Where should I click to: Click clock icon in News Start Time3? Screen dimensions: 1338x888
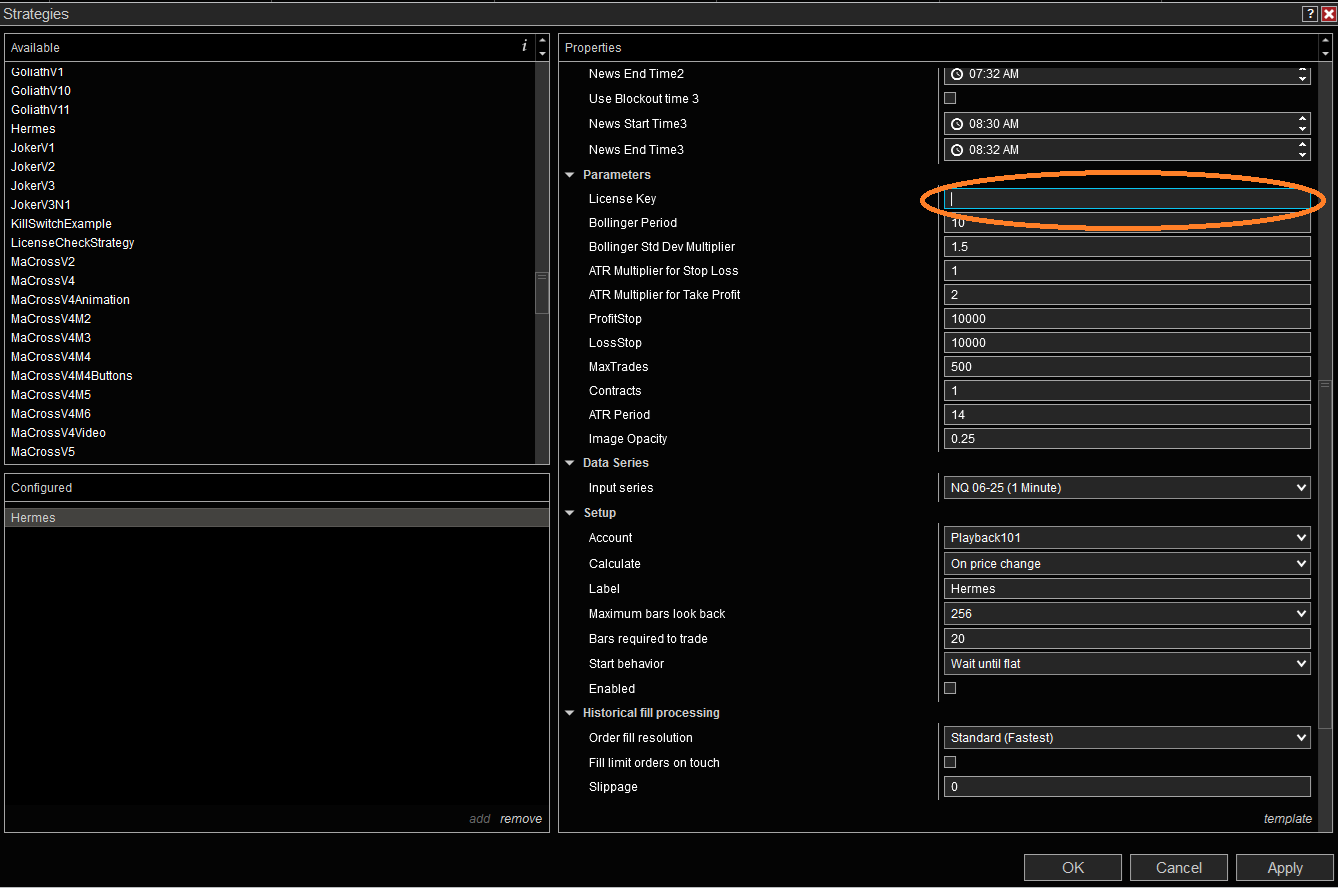coord(957,124)
